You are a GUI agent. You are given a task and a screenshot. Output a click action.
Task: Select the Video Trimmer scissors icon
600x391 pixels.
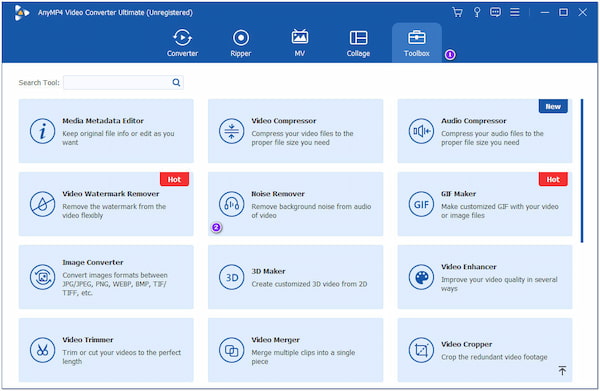click(x=42, y=350)
